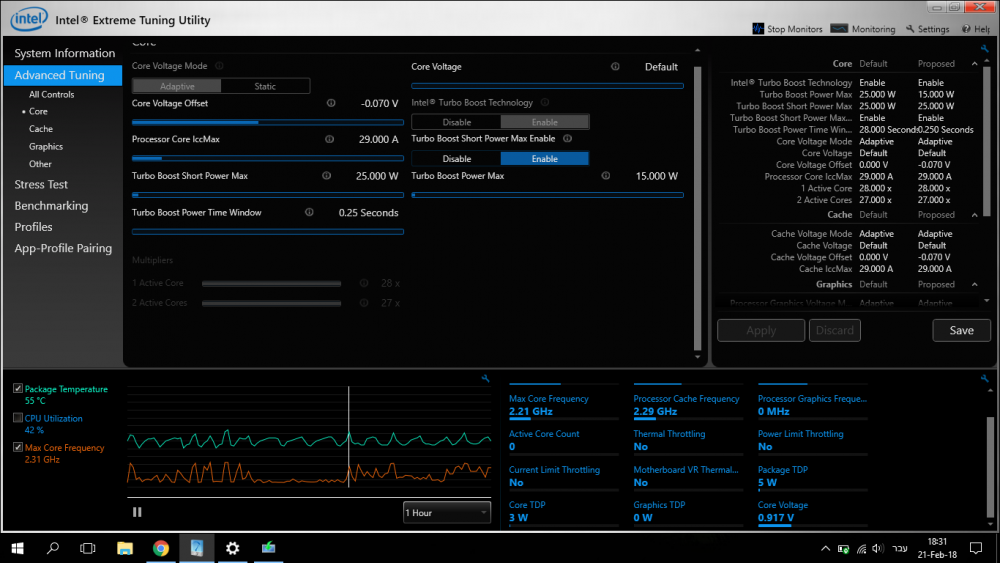The width and height of the screenshot is (1000, 563).
Task: Click info icon for Turbo Boost Short Power Max
Action: 327,175
